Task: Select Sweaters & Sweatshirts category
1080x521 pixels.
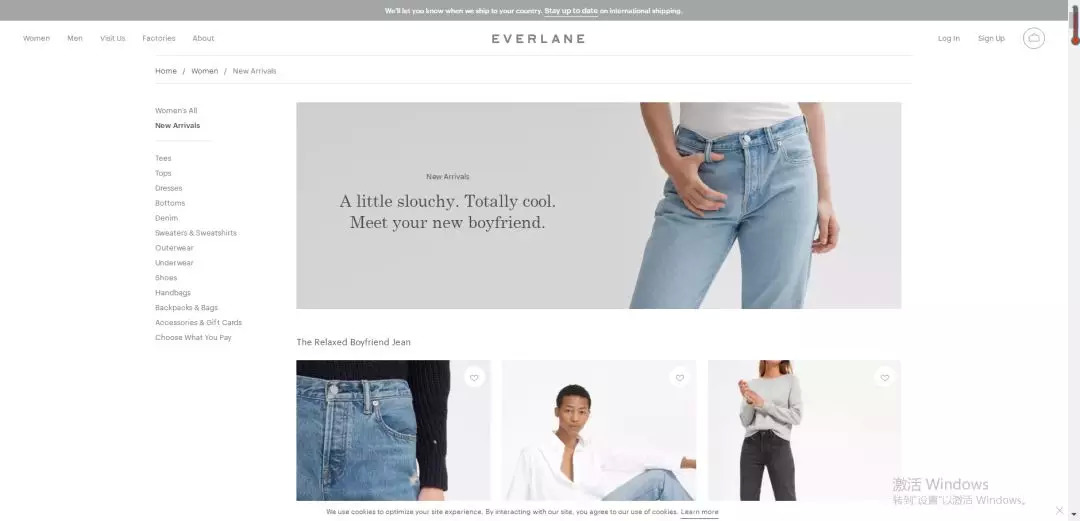Action: click(196, 233)
